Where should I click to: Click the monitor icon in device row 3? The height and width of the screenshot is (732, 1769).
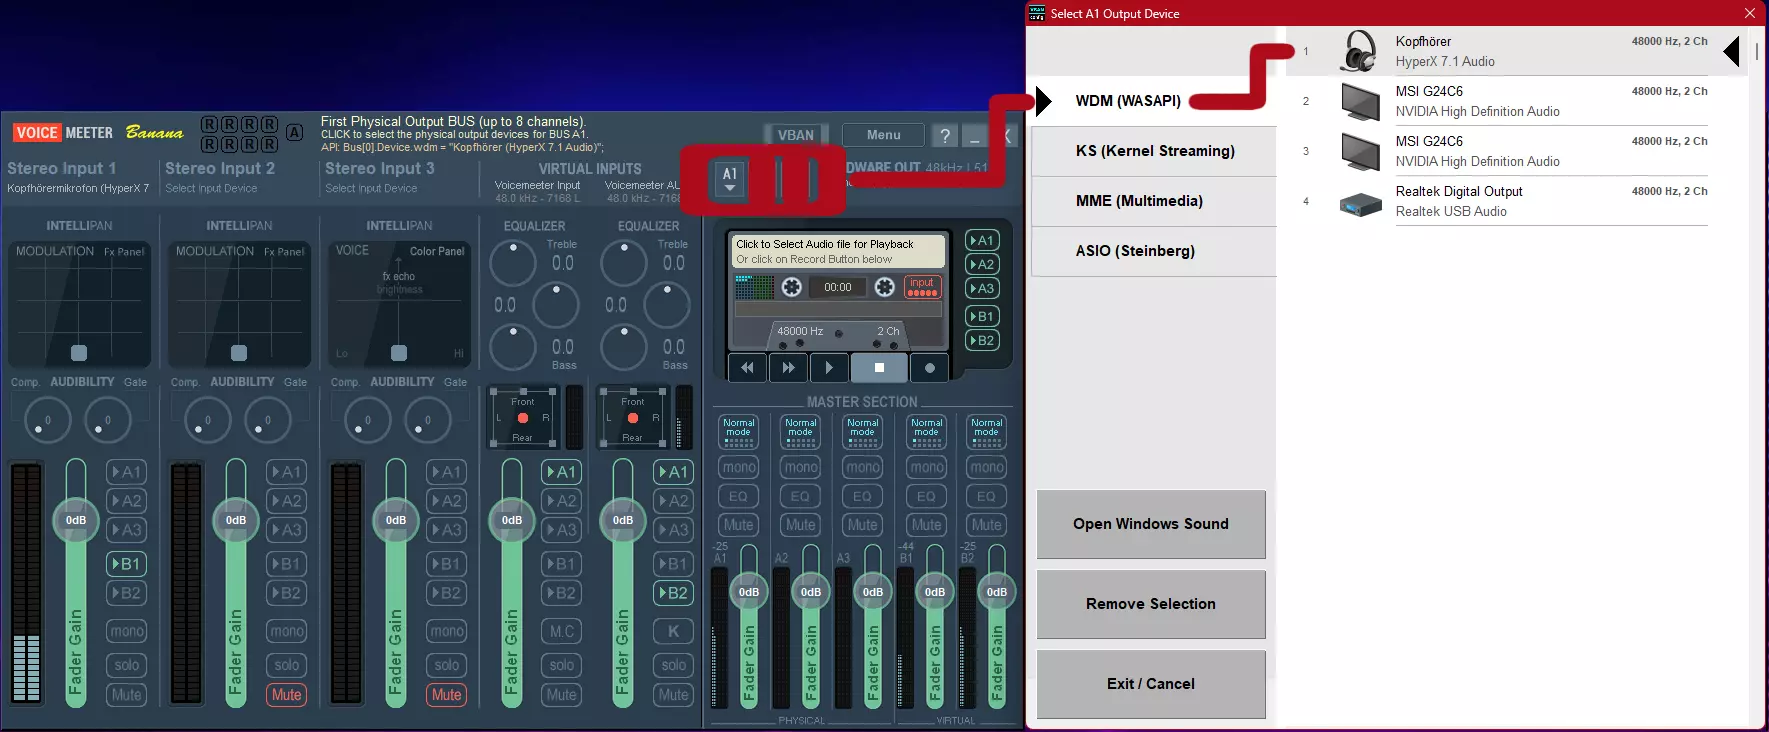click(1360, 151)
